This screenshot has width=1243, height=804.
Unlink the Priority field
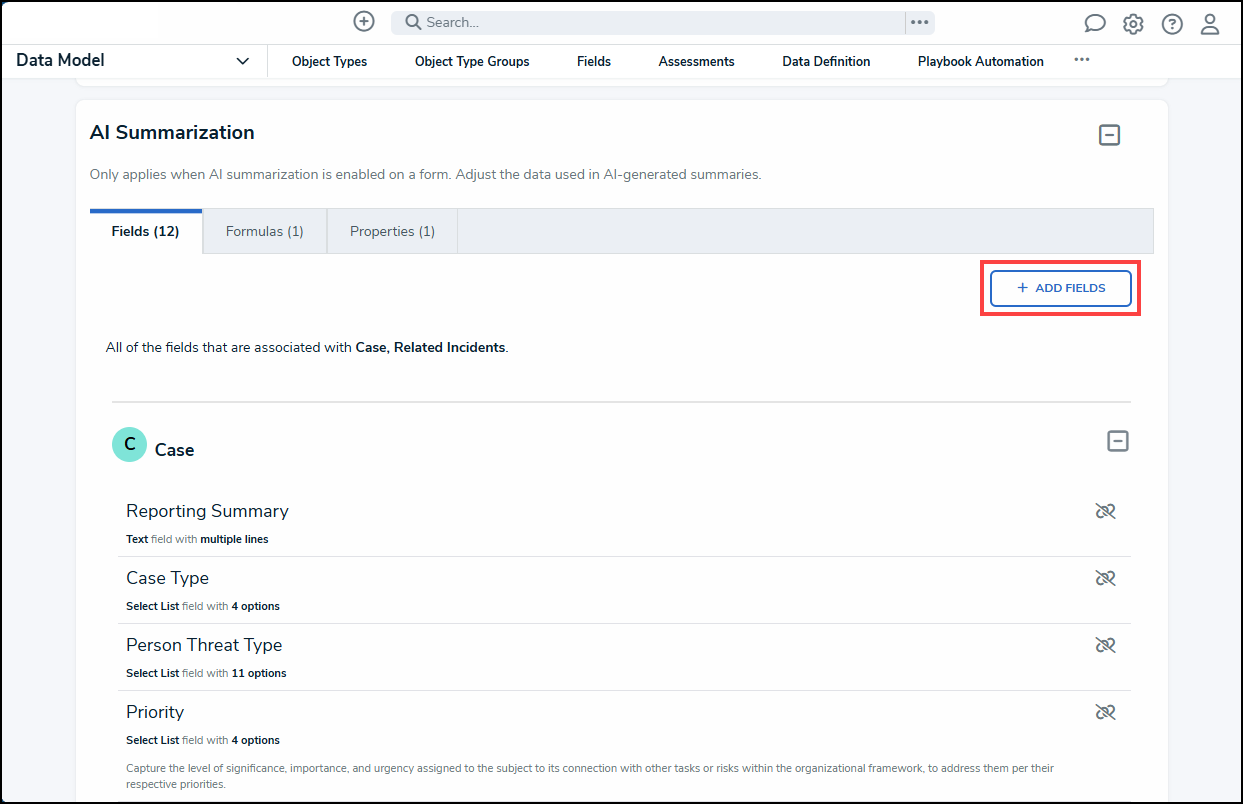(x=1105, y=712)
